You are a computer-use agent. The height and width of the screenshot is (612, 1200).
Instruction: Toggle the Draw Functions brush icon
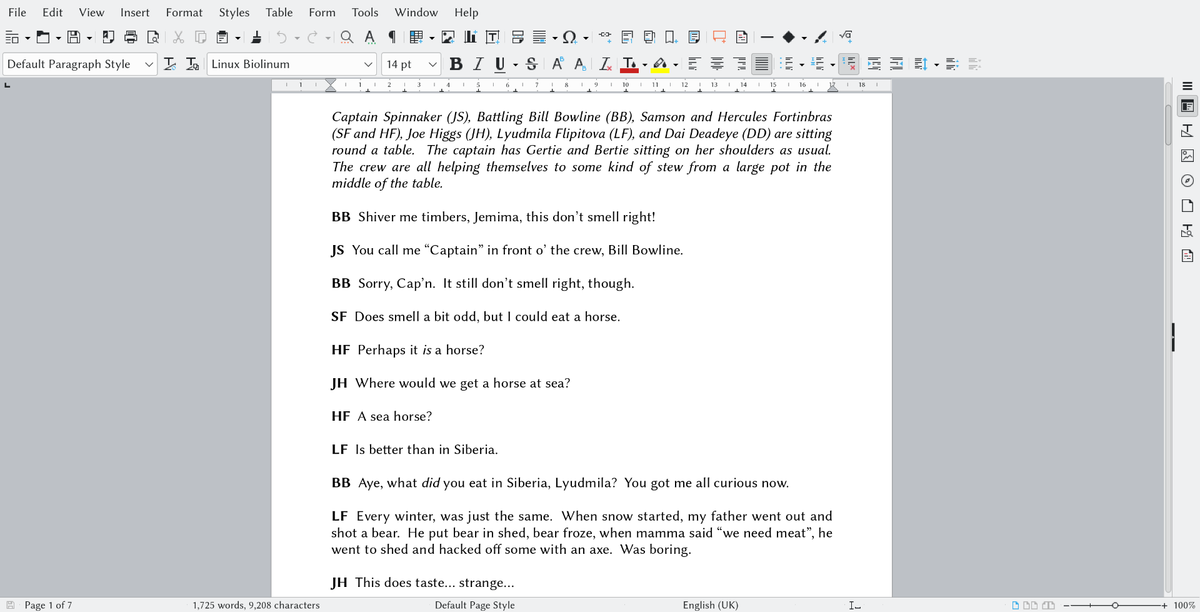[x=820, y=37]
